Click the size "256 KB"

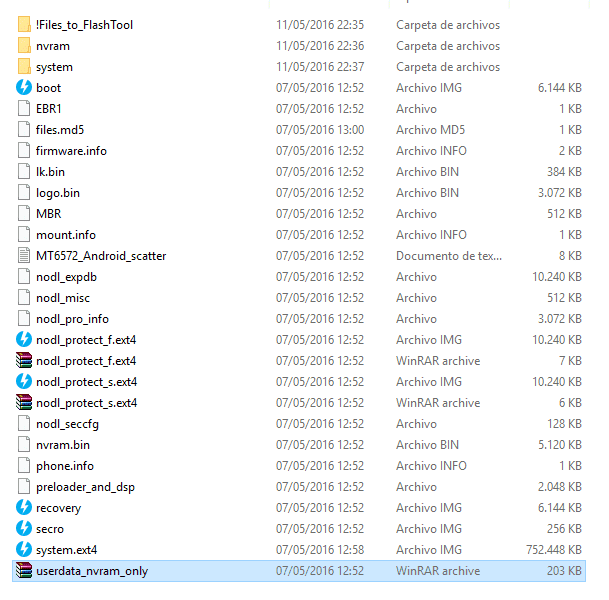[564, 529]
